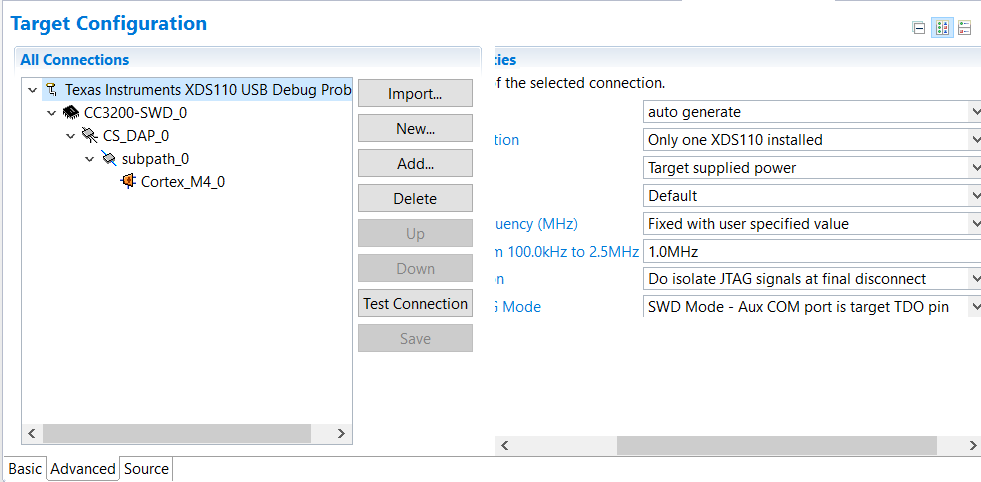Open the 'Target supplied power' dropdown
981x482 pixels.
[810, 168]
